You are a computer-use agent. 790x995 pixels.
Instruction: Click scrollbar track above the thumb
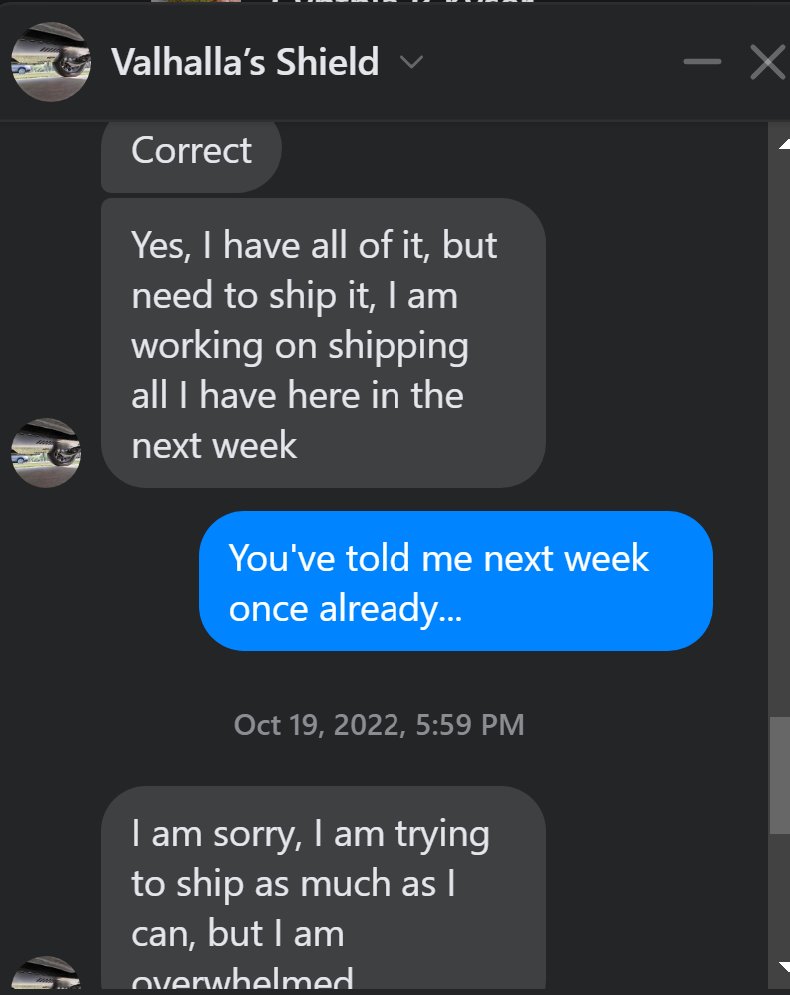[779, 432]
